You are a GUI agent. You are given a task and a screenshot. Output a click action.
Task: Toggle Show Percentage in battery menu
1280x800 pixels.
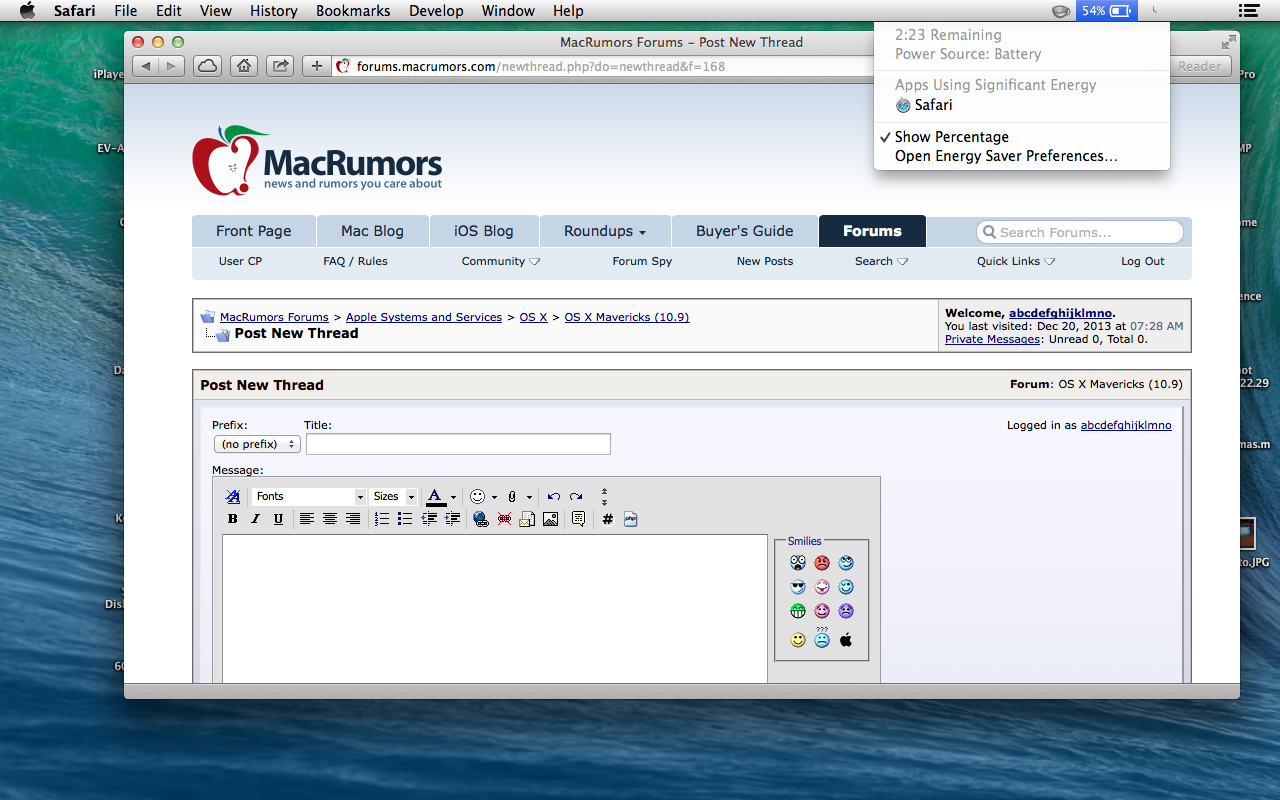click(951, 137)
